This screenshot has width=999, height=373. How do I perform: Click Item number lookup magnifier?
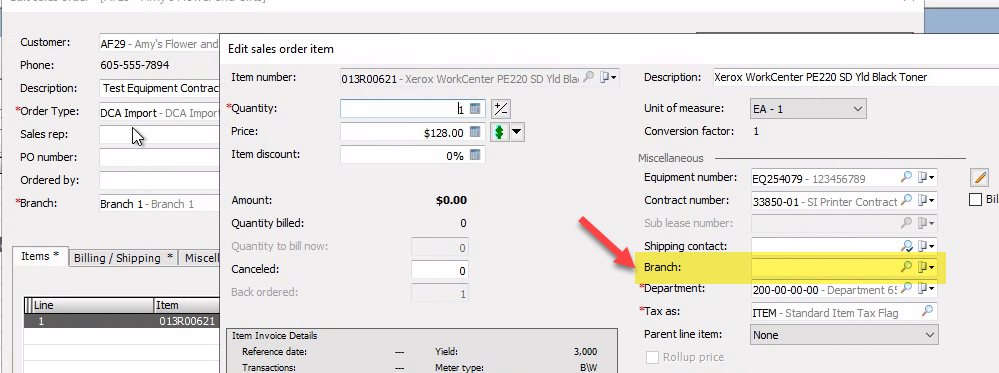click(x=589, y=77)
